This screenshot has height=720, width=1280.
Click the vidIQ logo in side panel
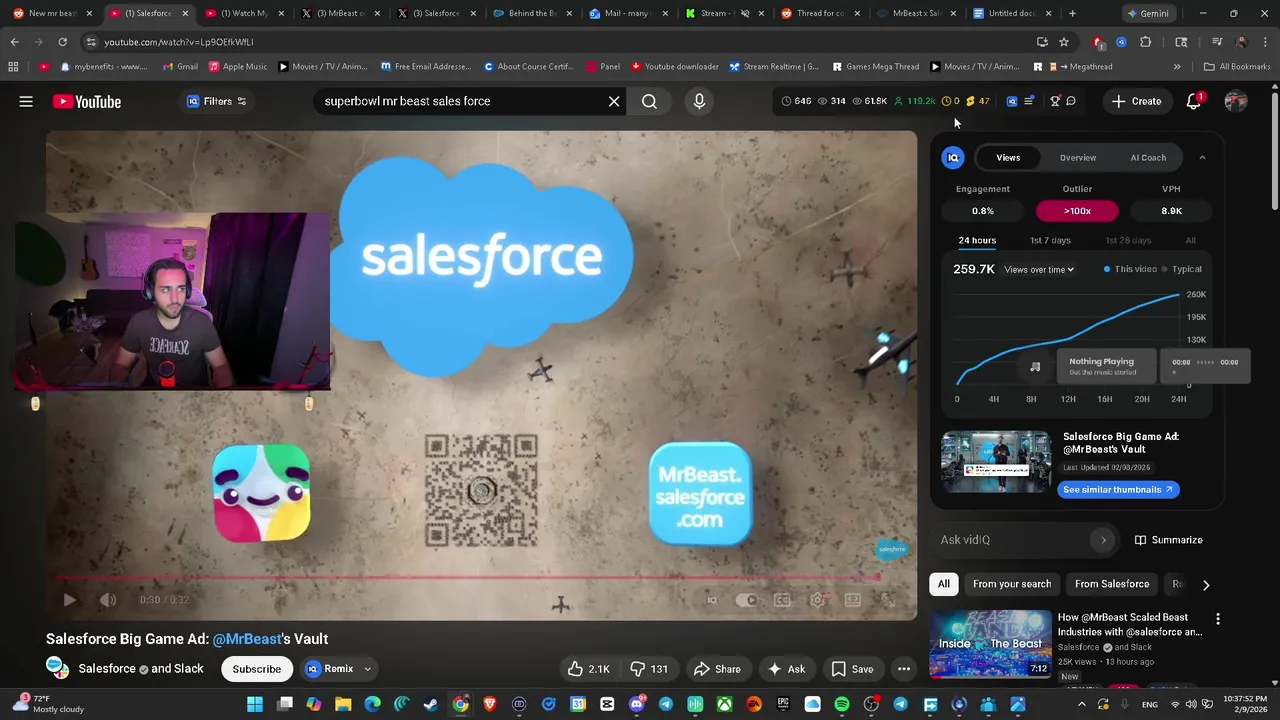click(x=953, y=157)
